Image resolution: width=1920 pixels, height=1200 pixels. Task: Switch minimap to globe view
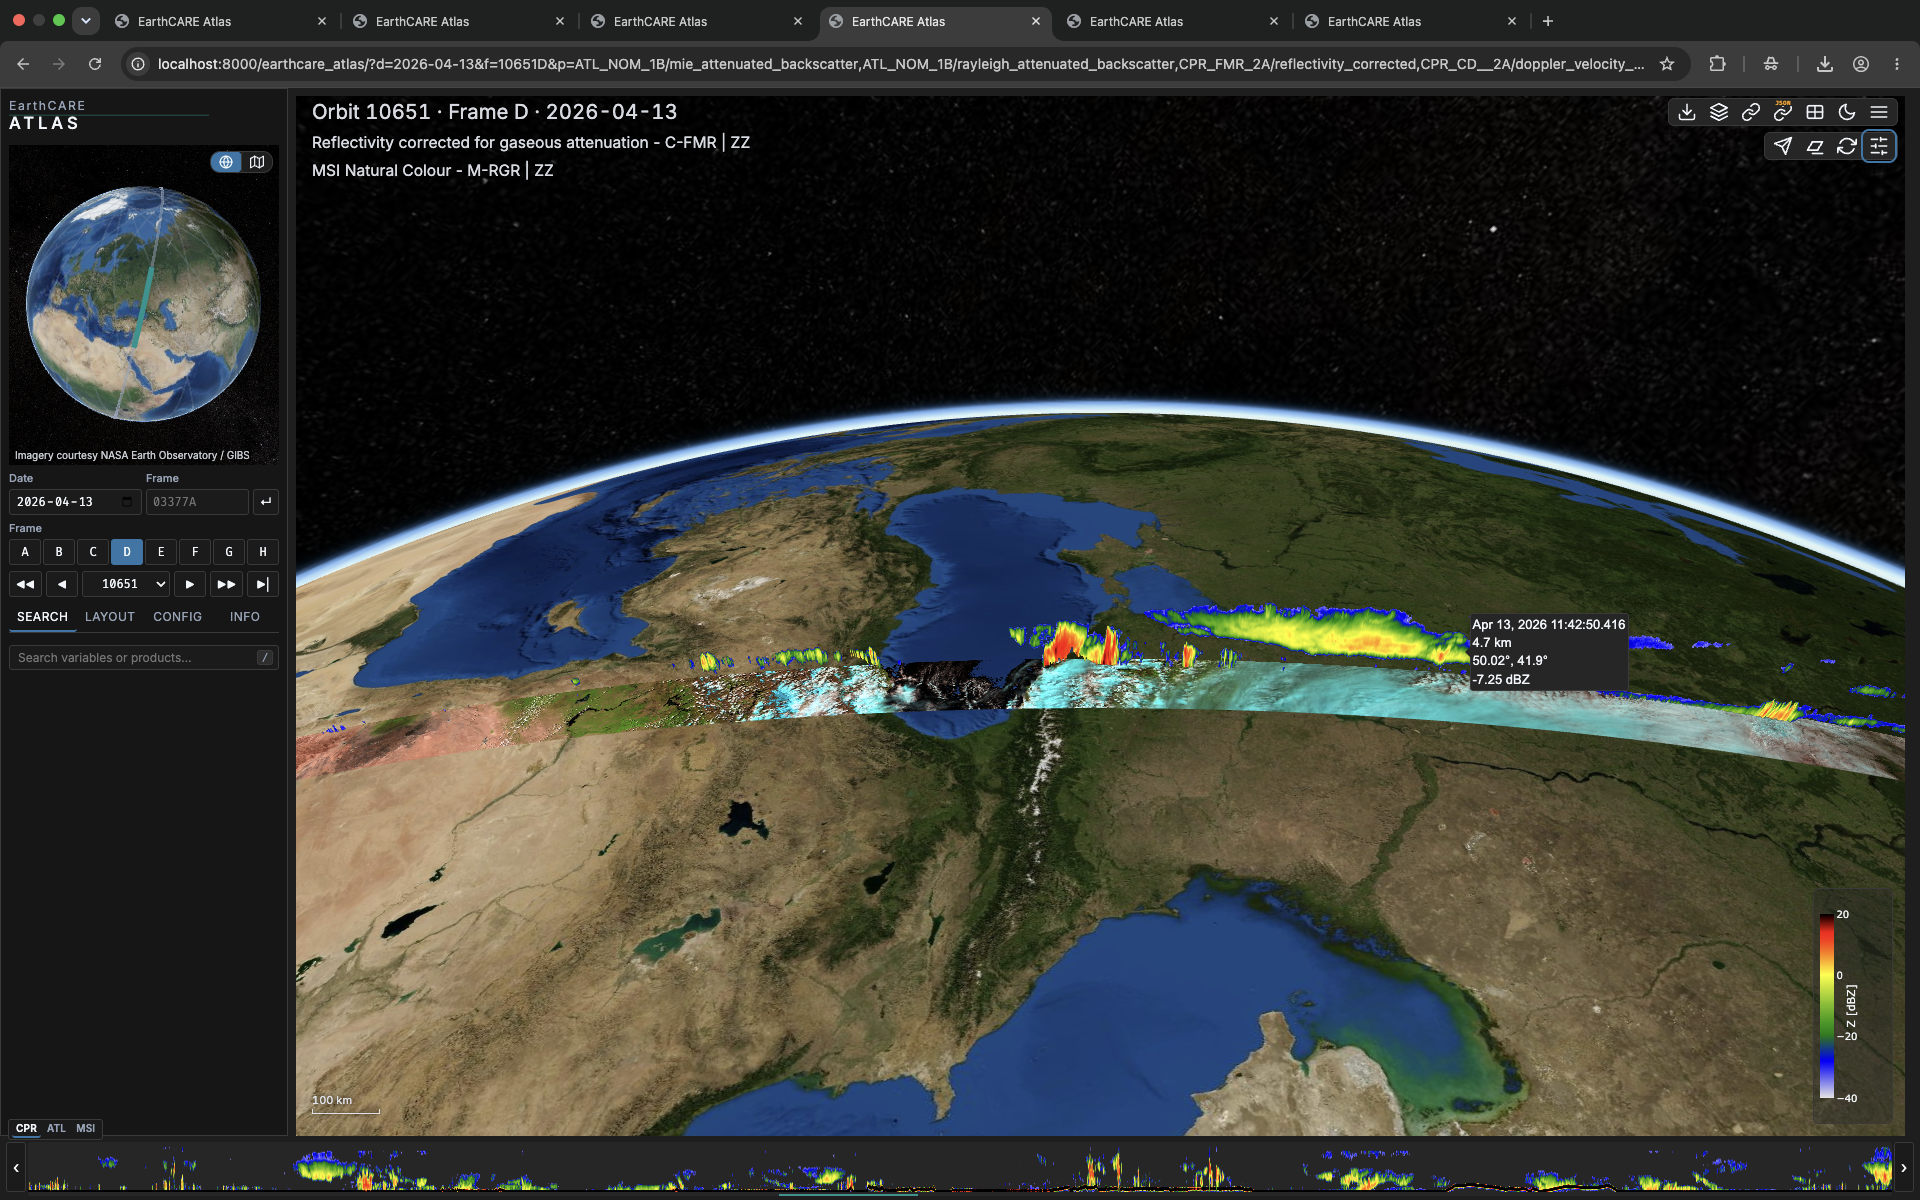pos(226,162)
